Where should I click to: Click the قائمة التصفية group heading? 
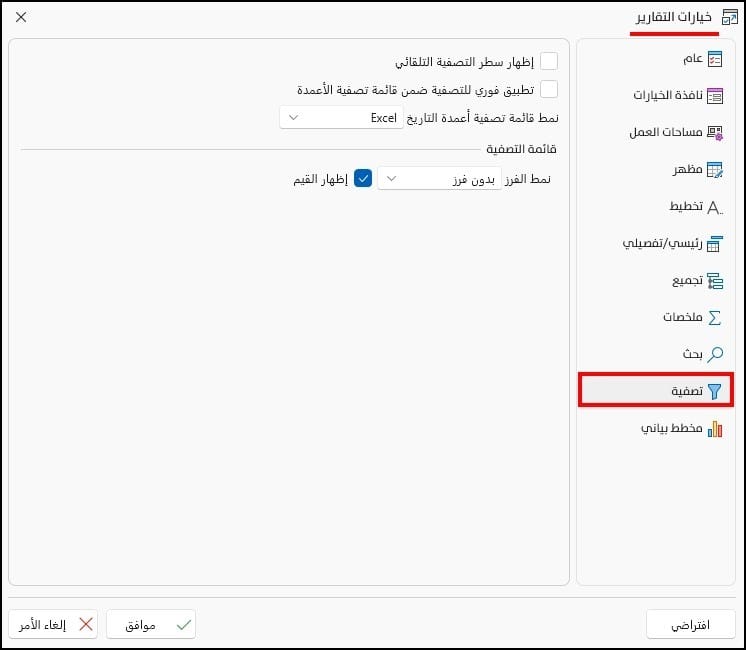521,149
